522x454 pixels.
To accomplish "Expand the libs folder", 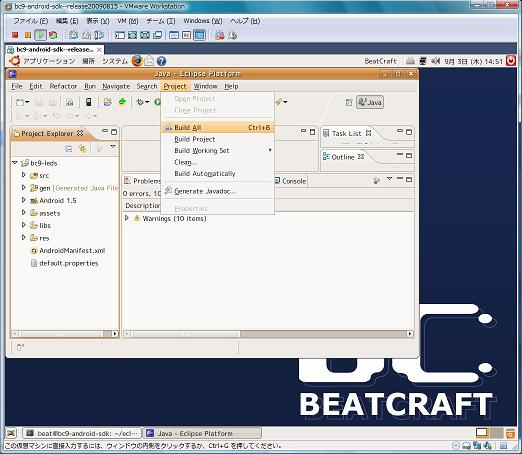I will point(24,225).
